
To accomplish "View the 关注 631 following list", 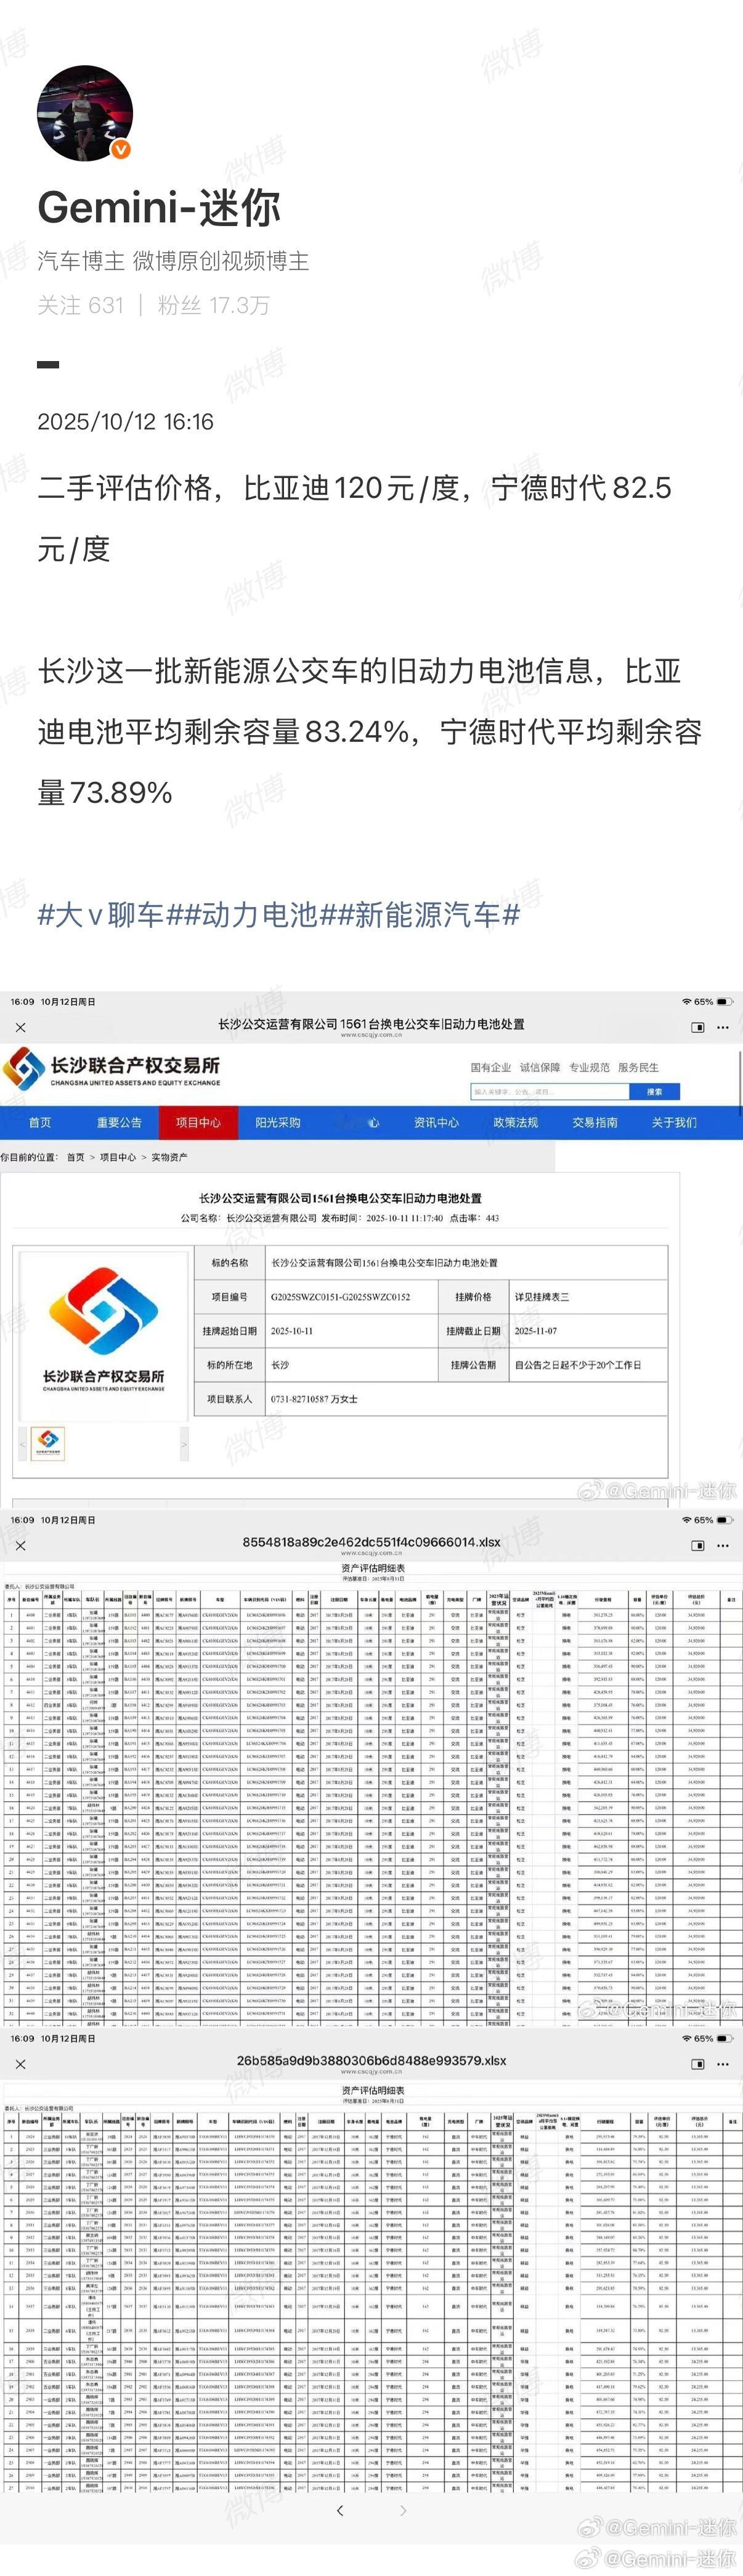I will 81,305.
